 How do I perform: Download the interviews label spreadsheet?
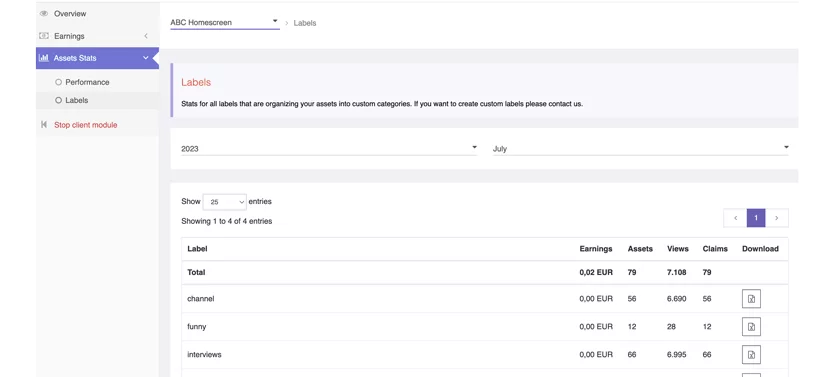coord(751,354)
